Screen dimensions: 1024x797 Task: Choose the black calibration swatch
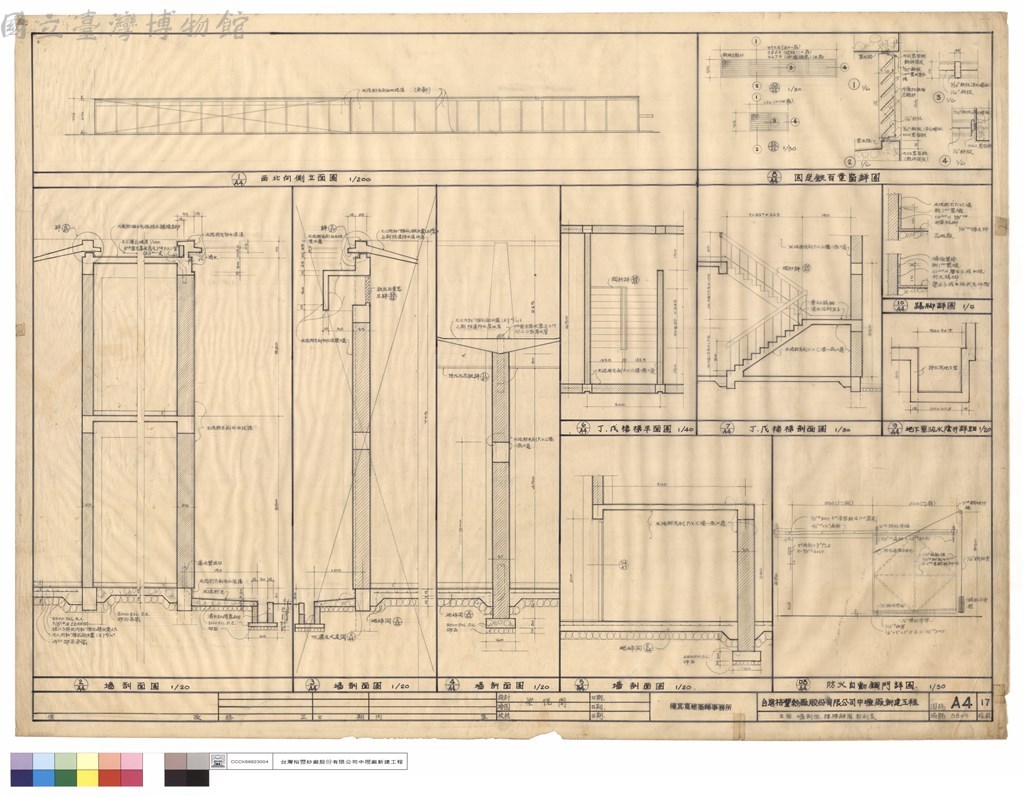click(197, 777)
